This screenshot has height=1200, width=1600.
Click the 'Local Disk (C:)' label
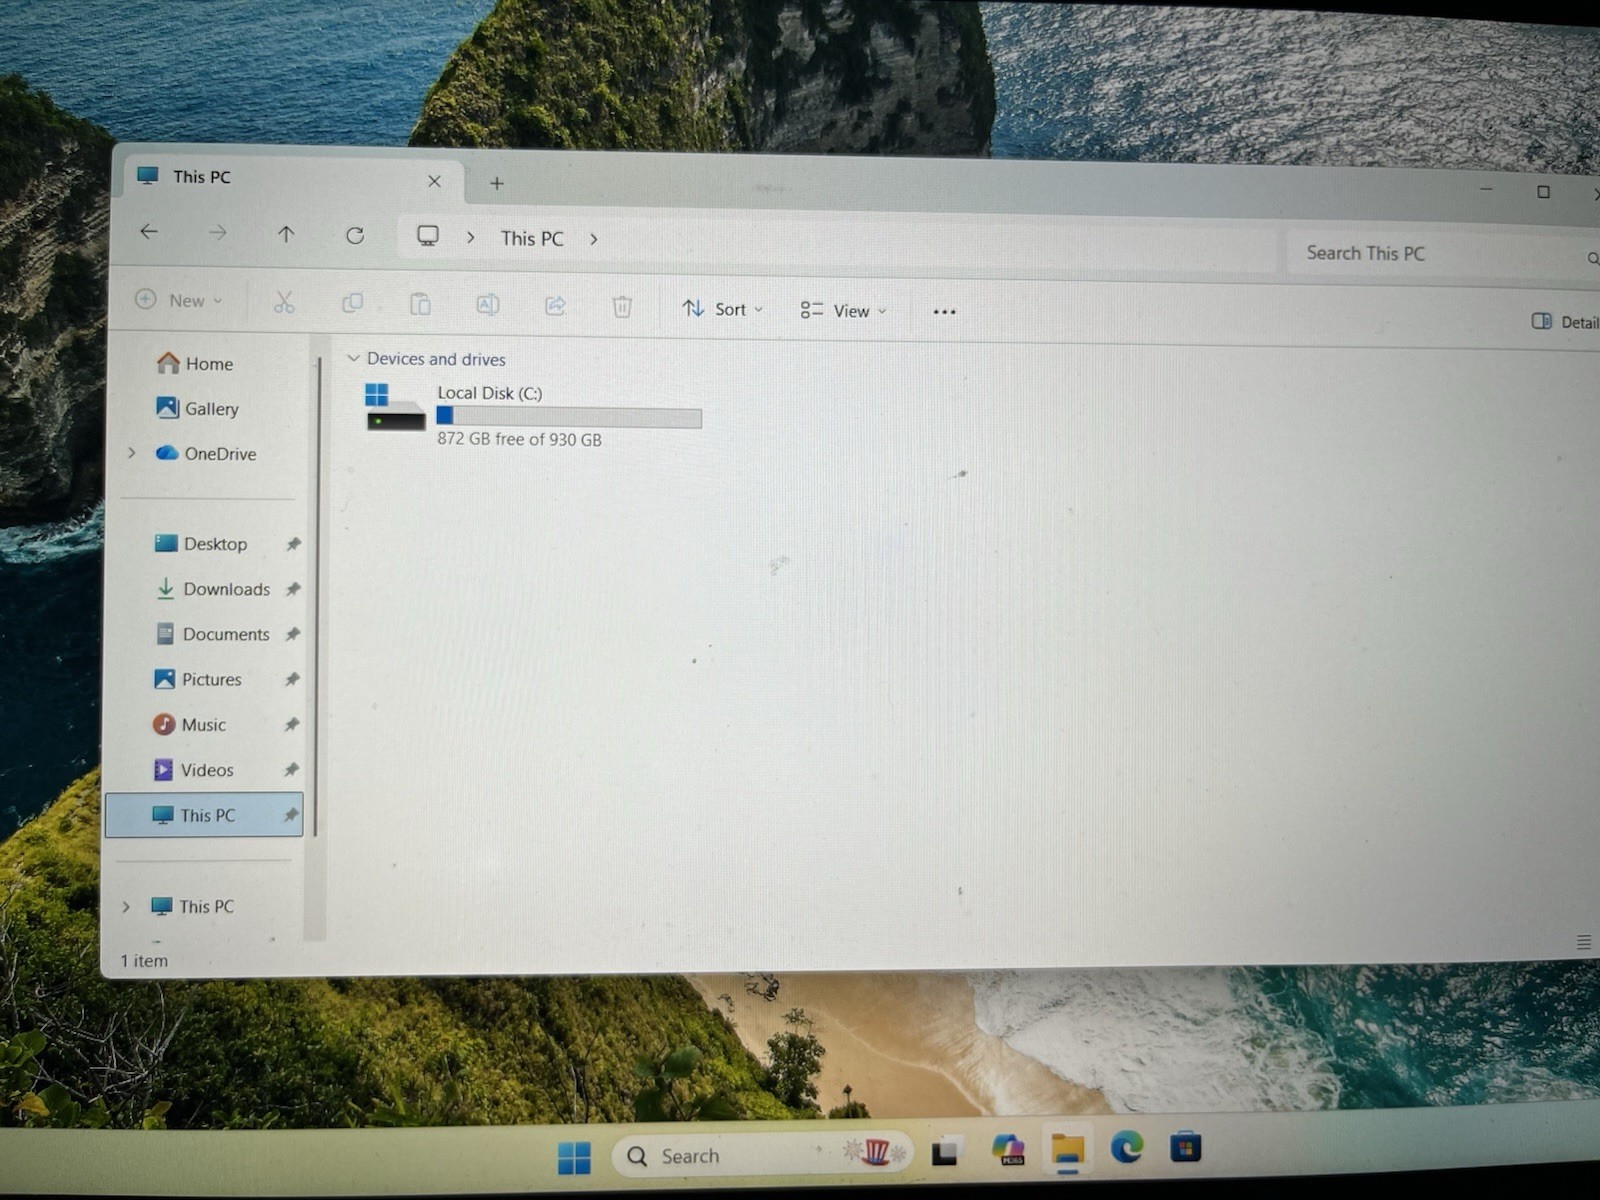coord(490,393)
